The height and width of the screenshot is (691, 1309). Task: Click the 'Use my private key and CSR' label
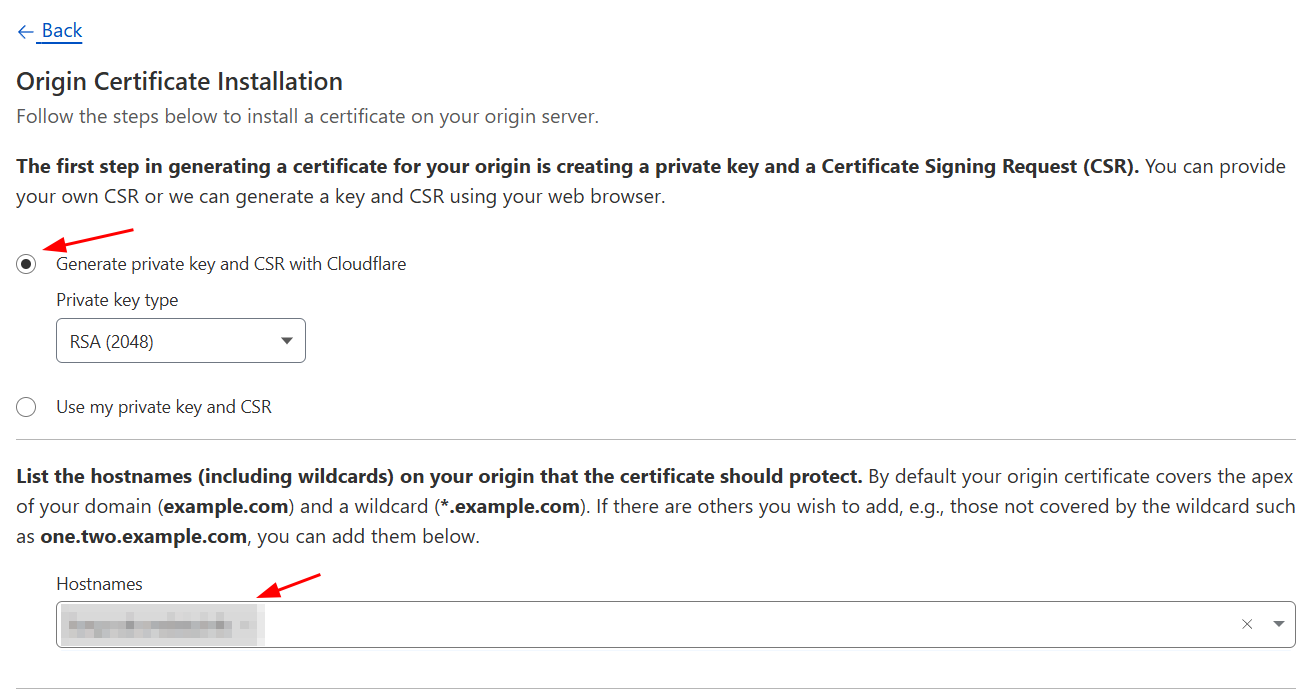pos(164,407)
